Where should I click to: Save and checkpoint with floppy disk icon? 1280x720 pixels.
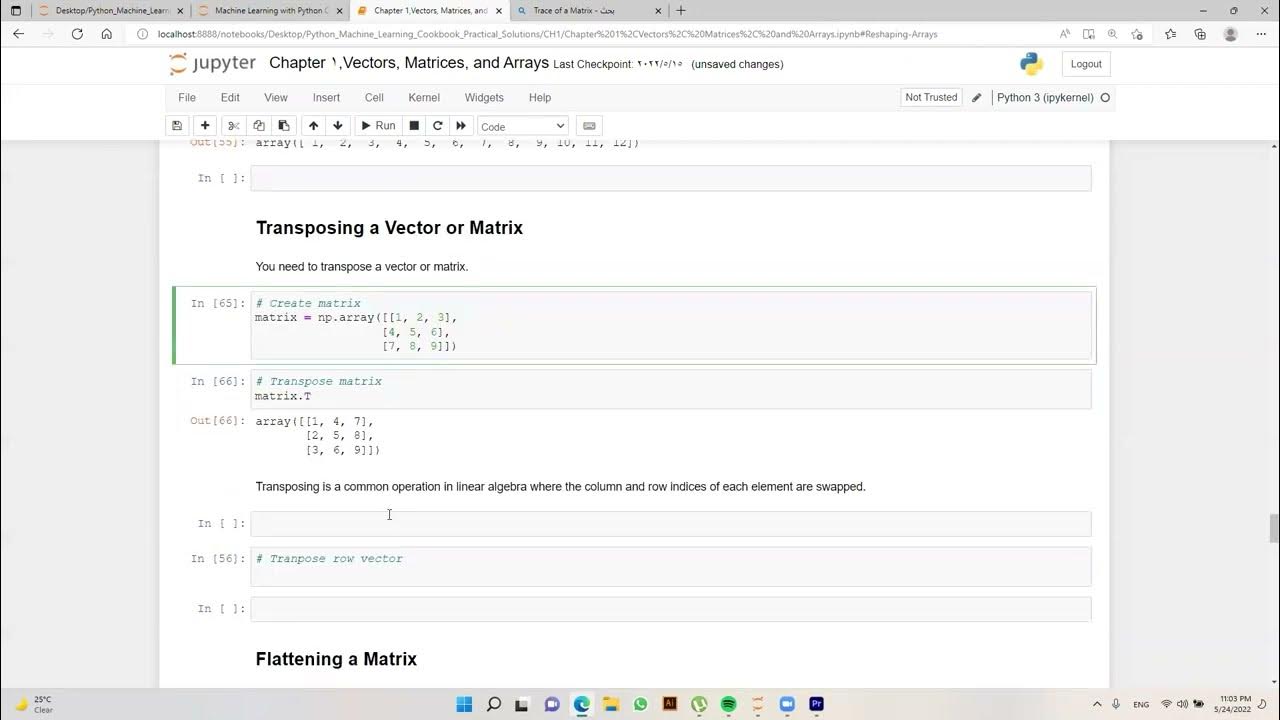click(x=177, y=126)
